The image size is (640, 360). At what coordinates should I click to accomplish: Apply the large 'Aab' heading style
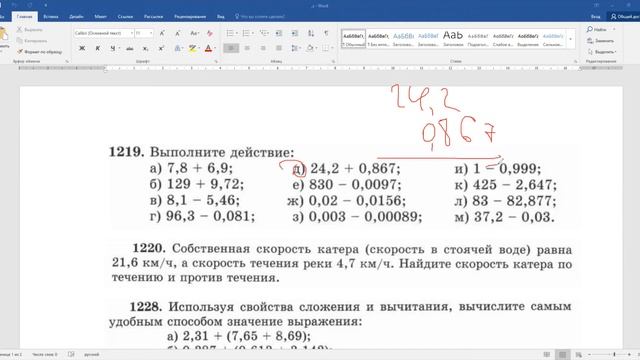pos(453,39)
